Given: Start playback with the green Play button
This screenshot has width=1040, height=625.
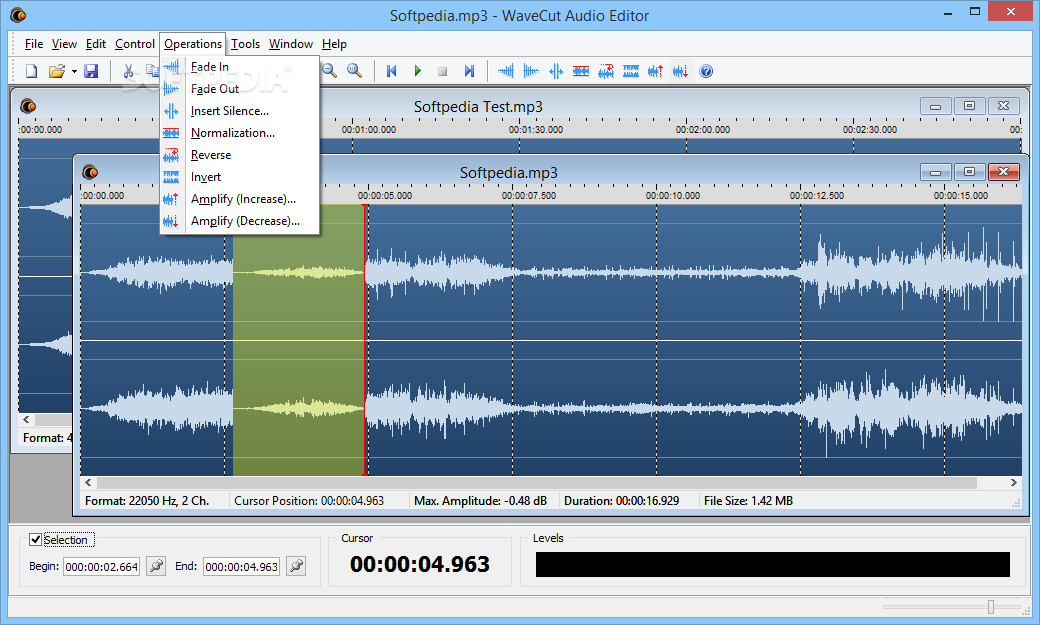Looking at the screenshot, I should click(x=417, y=71).
